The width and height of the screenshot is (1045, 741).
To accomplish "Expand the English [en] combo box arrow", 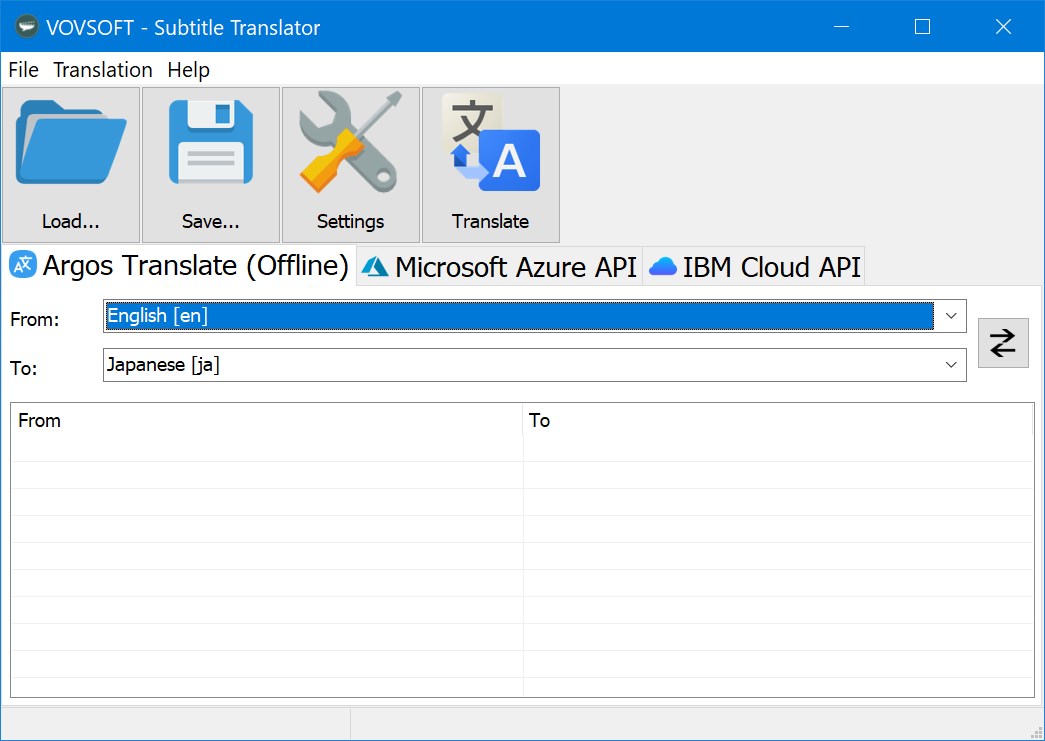I will click(x=950, y=315).
